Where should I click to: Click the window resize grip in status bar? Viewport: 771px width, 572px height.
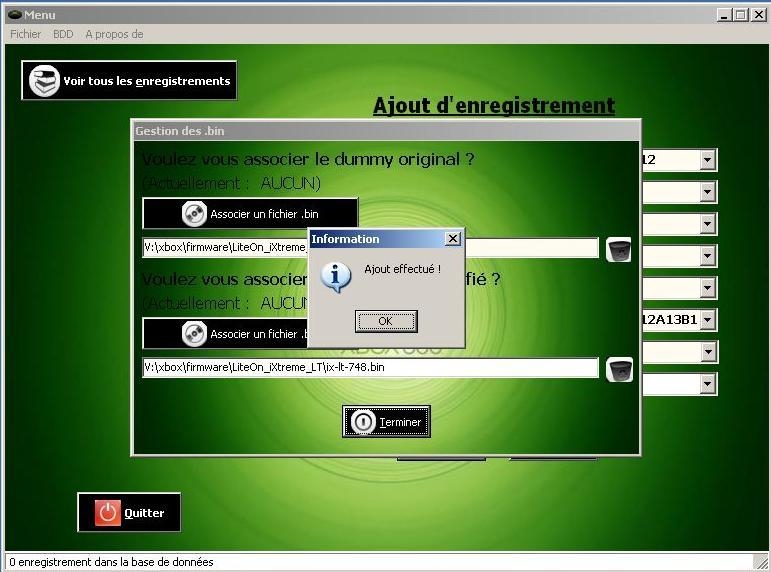(x=760, y=562)
